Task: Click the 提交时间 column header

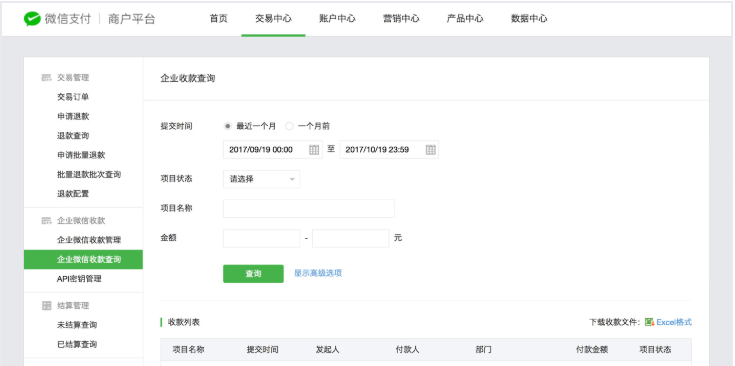Action: pos(262,350)
